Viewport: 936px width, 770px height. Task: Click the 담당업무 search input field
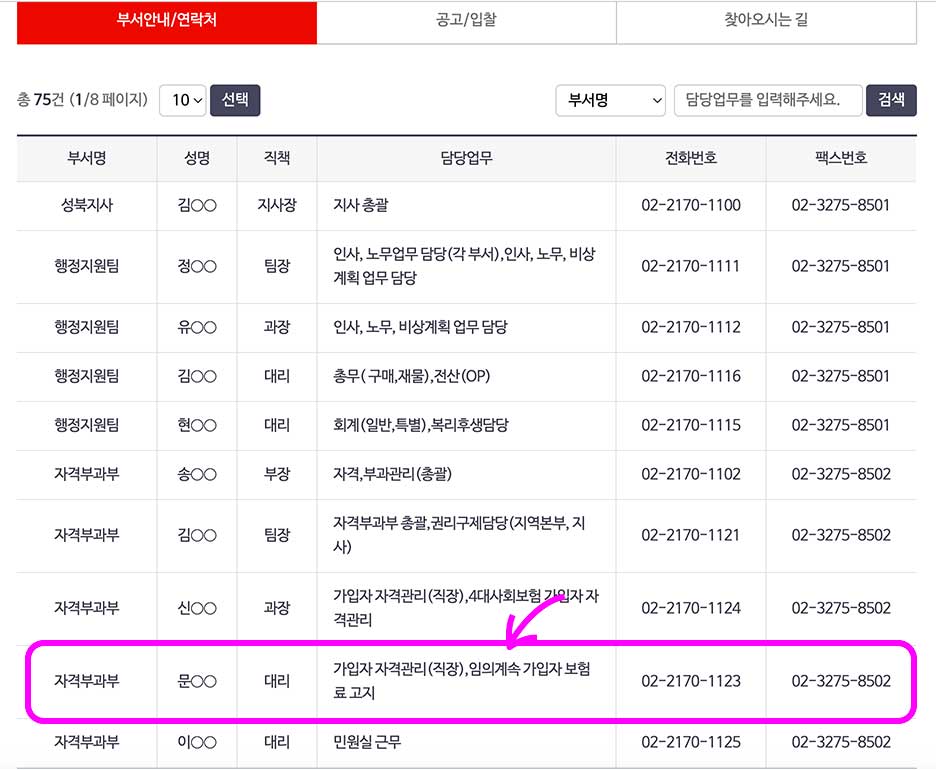point(768,100)
